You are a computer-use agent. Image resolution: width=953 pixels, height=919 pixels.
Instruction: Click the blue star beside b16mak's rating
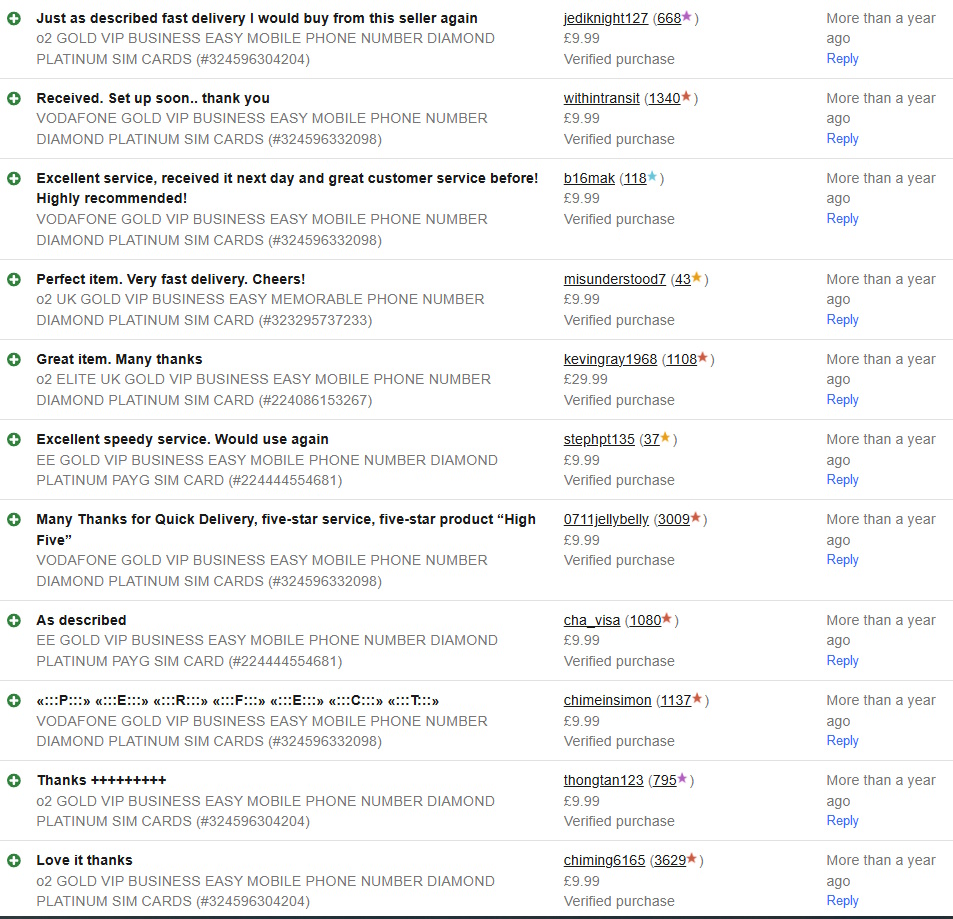tap(653, 177)
